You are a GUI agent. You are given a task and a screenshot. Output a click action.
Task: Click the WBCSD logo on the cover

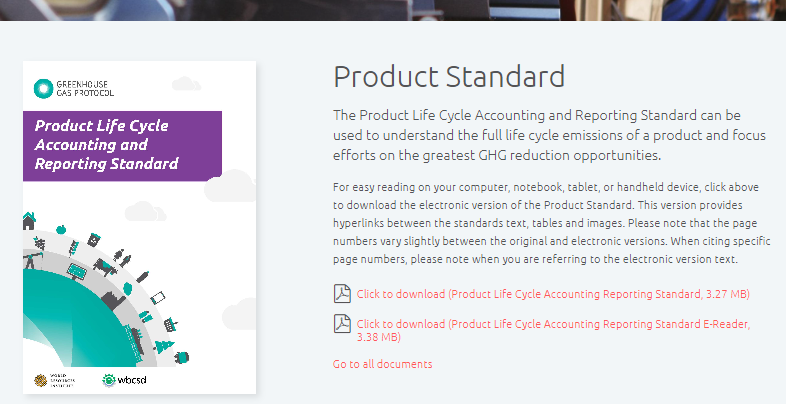pos(111,380)
